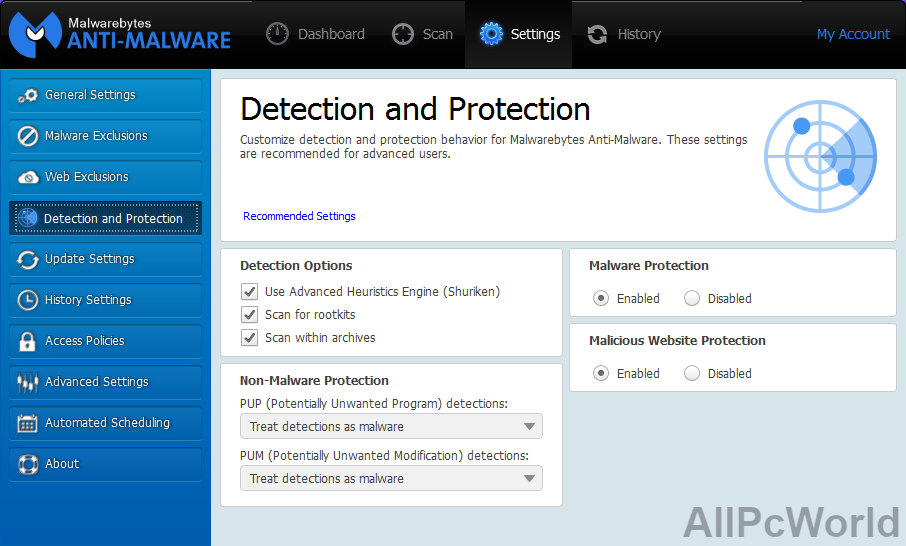Click the Recommended Settings link
Viewport: 906px width, 546px height.
299,216
